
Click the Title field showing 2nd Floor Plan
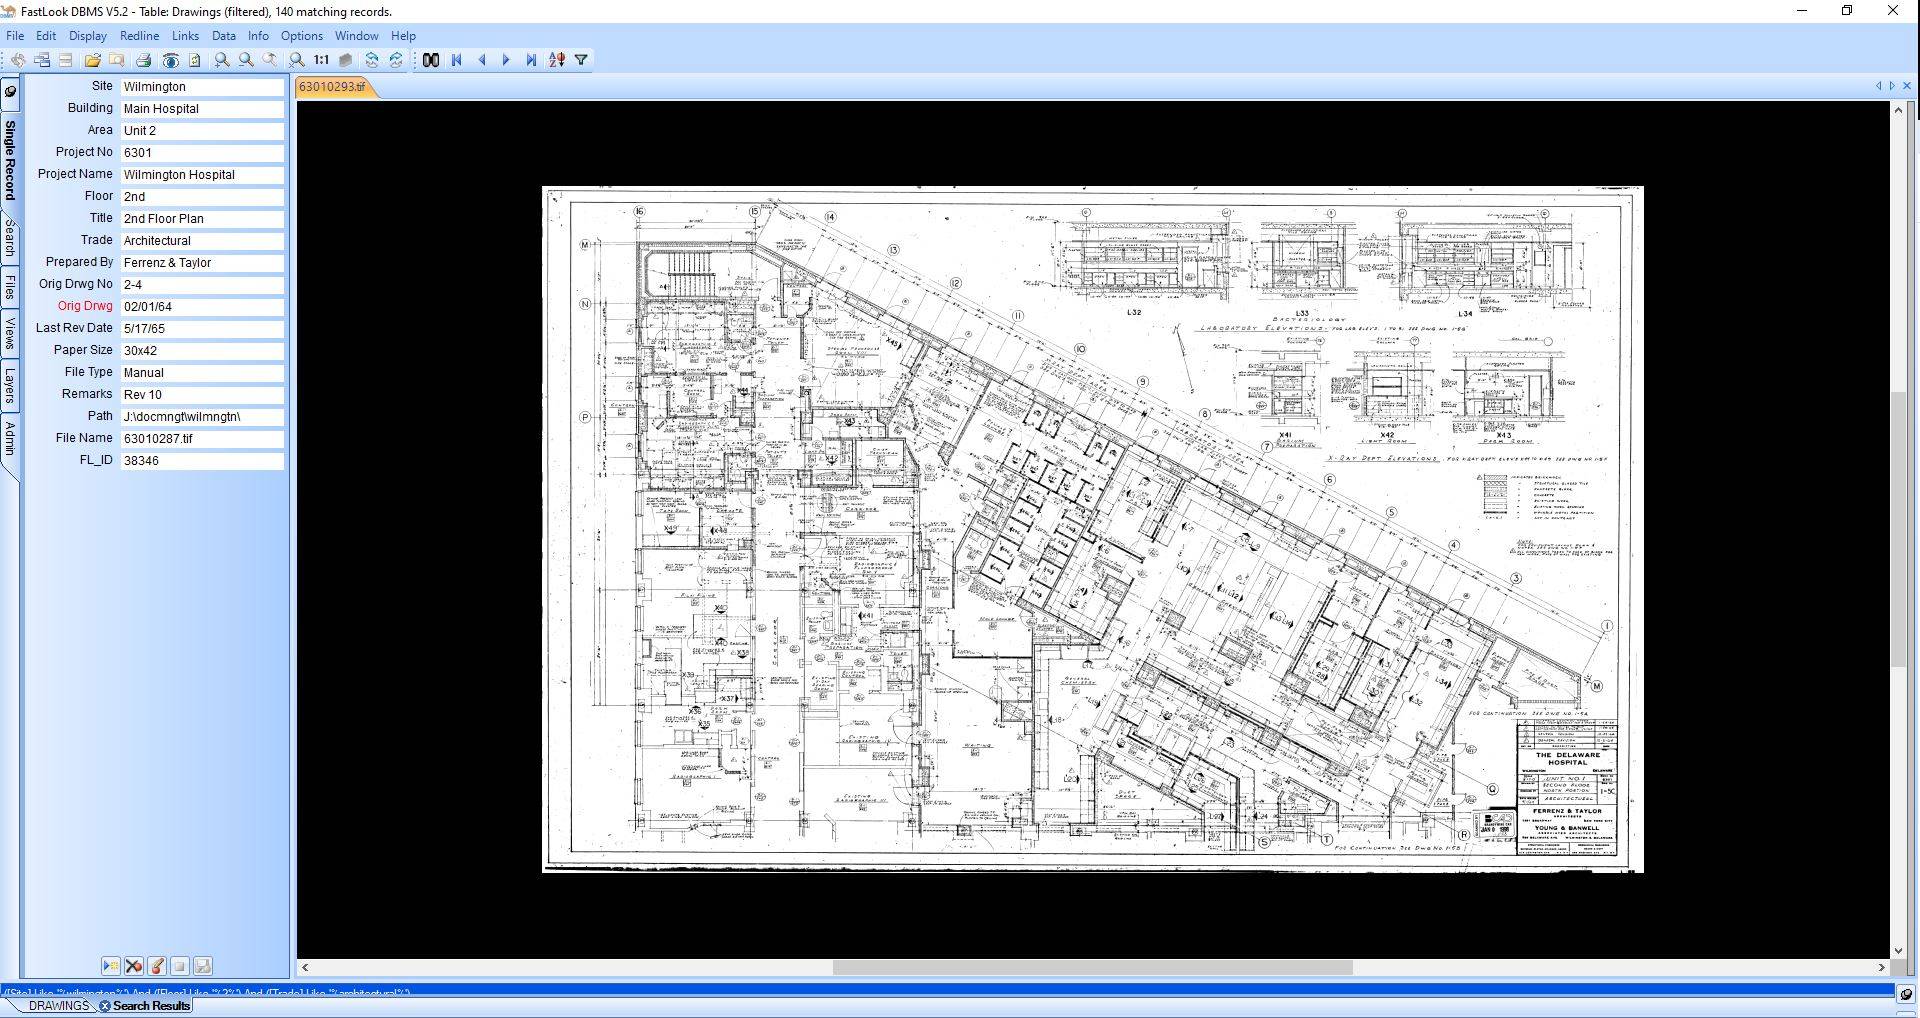pyautogui.click(x=202, y=218)
